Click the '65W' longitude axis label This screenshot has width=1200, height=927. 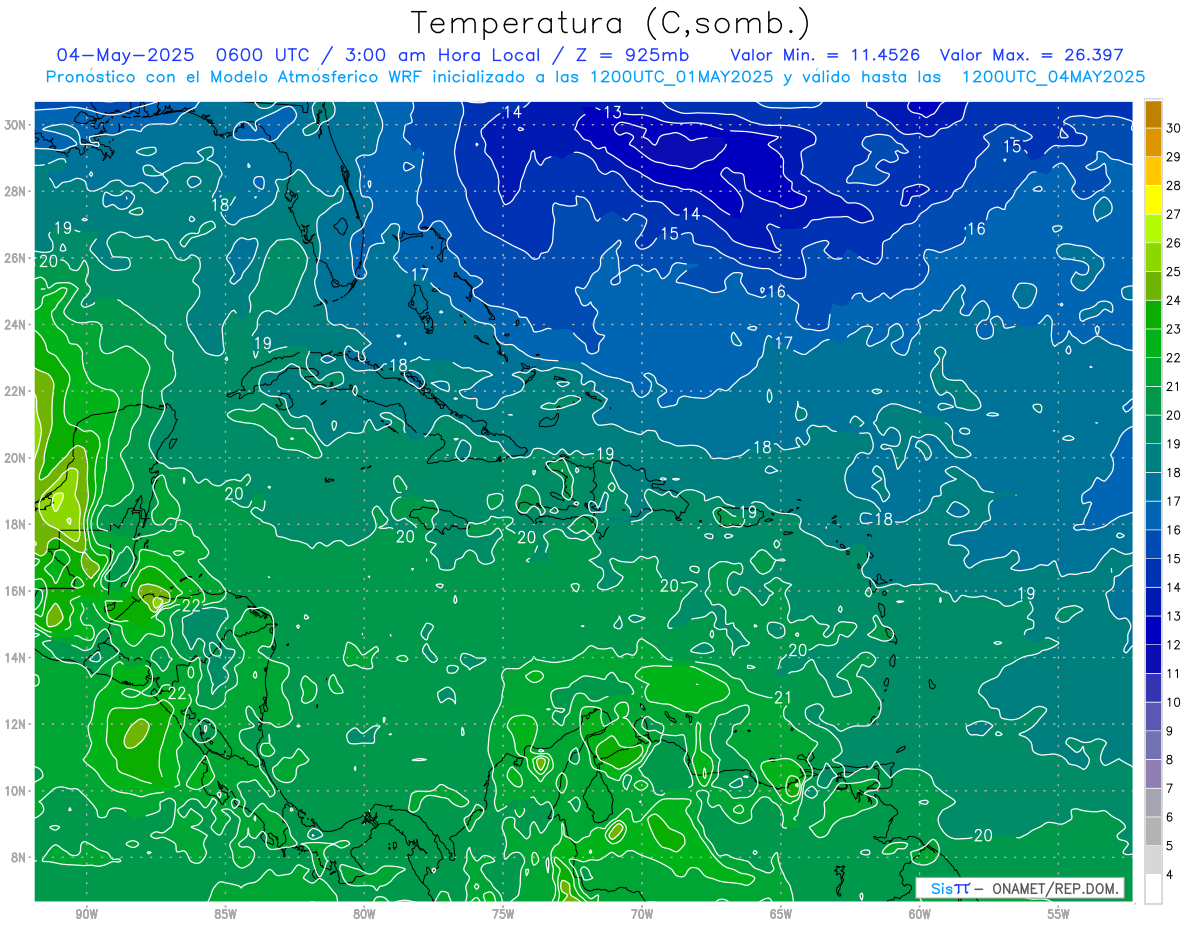[x=781, y=914]
